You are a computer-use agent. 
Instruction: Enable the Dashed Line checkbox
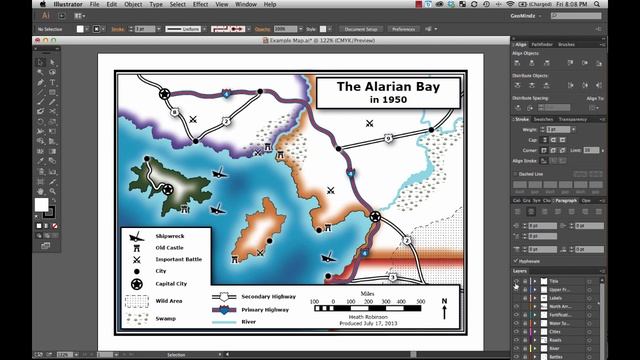pos(516,174)
